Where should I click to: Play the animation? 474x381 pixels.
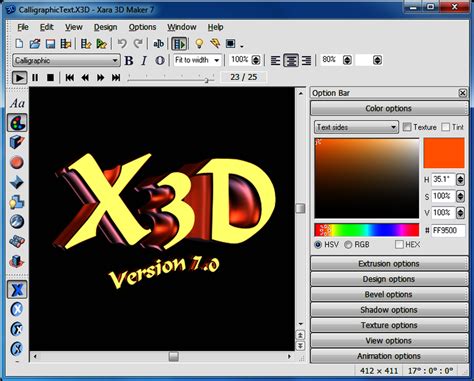pos(19,78)
